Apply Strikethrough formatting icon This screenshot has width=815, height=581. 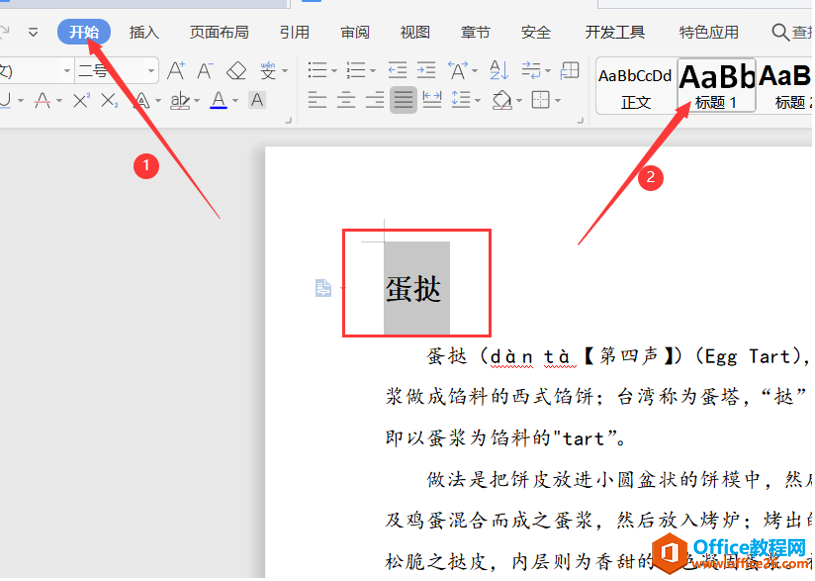pyautogui.click(x=43, y=100)
